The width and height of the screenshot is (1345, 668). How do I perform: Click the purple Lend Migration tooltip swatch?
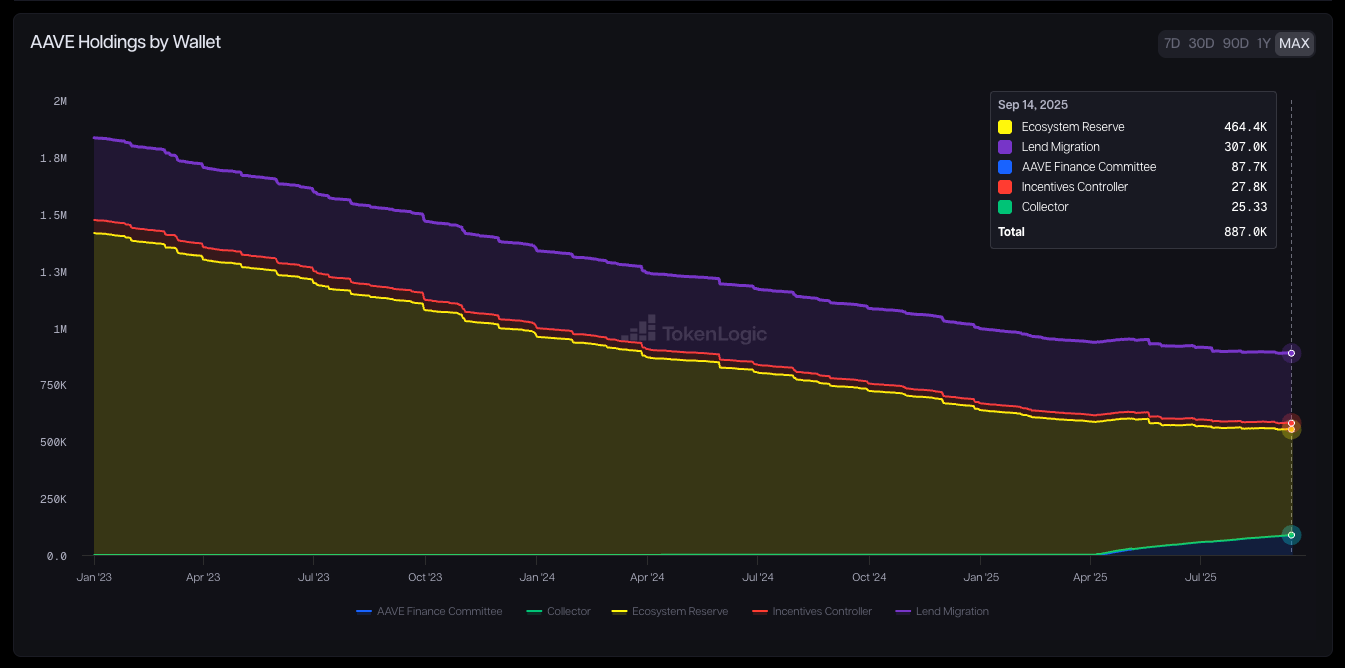[1005, 147]
